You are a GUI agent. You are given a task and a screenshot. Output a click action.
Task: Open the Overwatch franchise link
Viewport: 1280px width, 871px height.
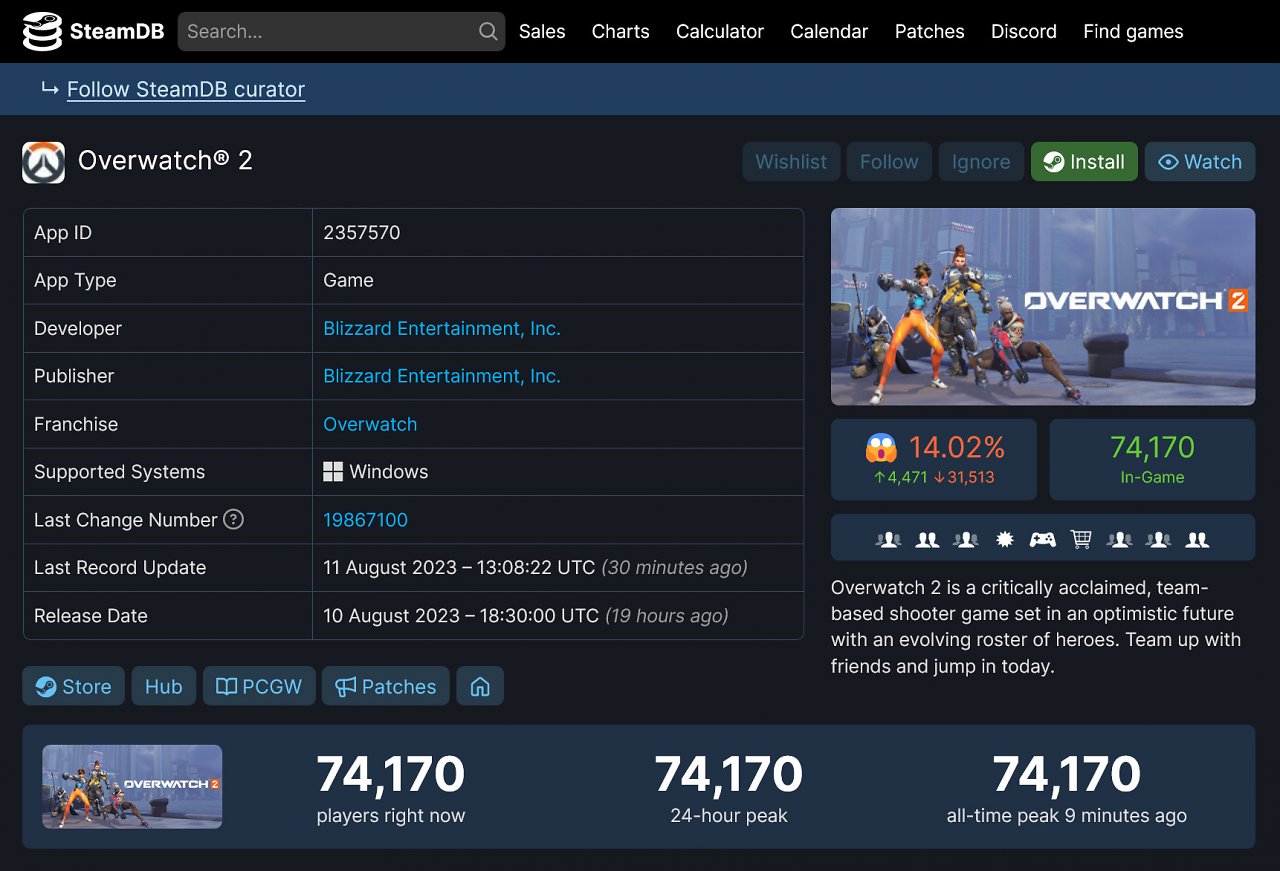click(370, 424)
